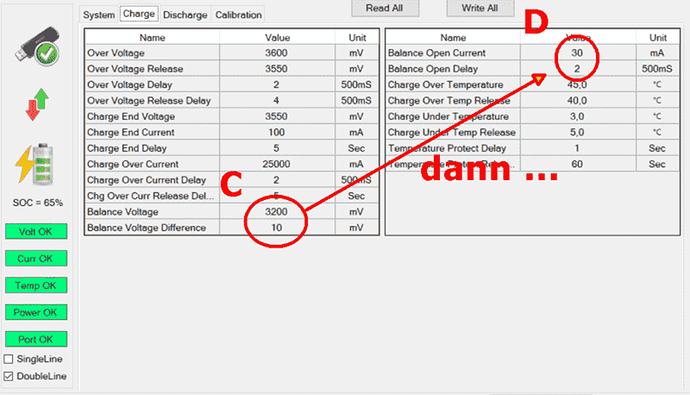Click the Over Voltage Release Delay row name
690x395 pixels.
click(x=149, y=100)
